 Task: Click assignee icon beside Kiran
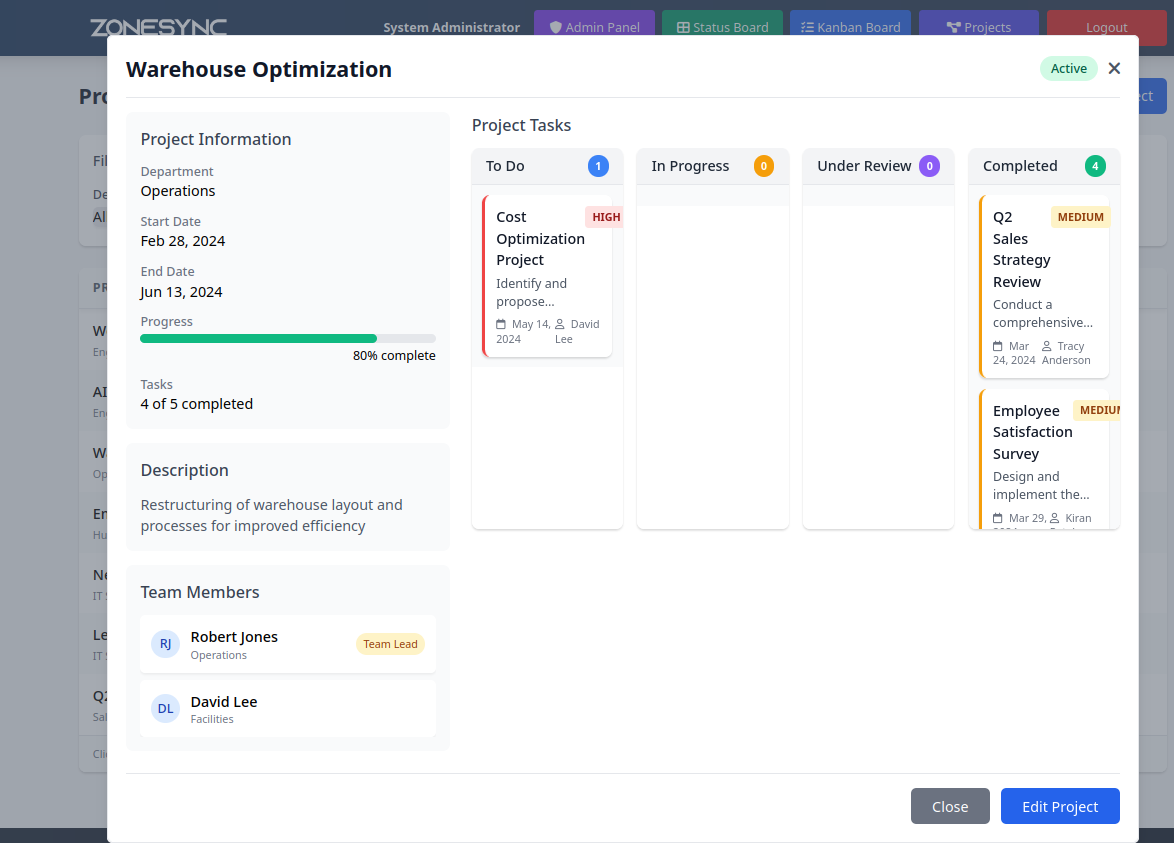pyautogui.click(x=1055, y=518)
